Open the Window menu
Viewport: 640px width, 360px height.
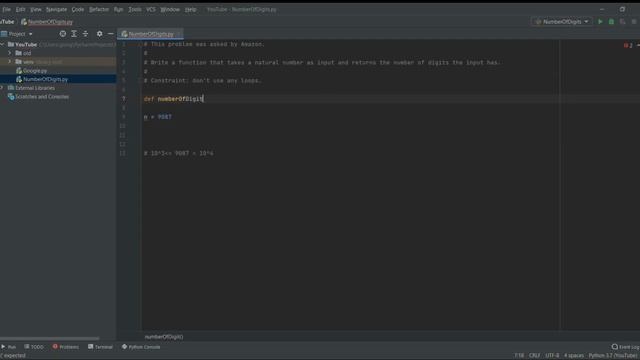click(170, 9)
